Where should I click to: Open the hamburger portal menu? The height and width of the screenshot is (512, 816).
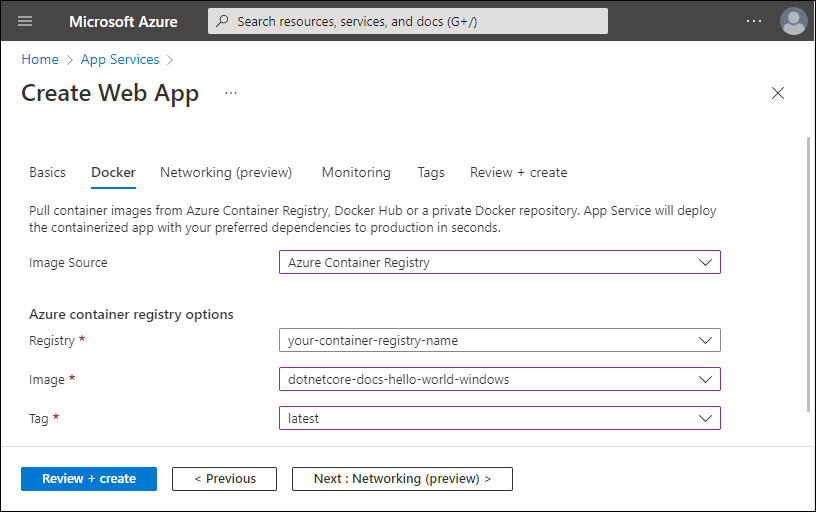point(25,21)
